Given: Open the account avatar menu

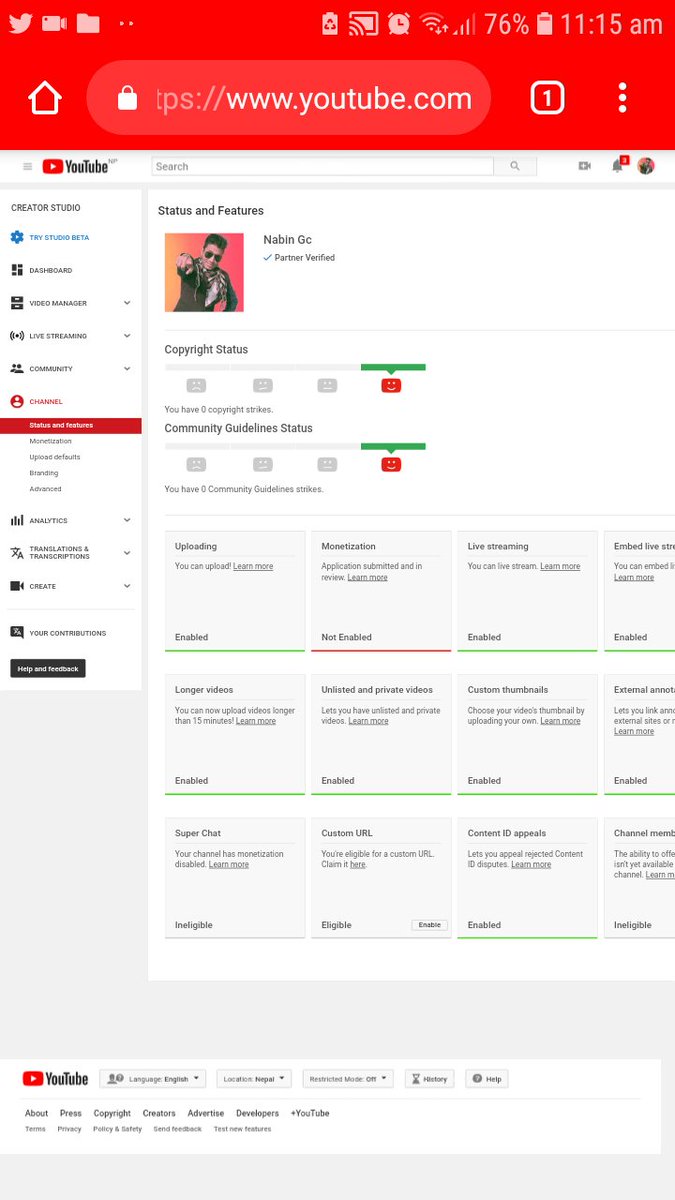Looking at the screenshot, I should point(646,166).
